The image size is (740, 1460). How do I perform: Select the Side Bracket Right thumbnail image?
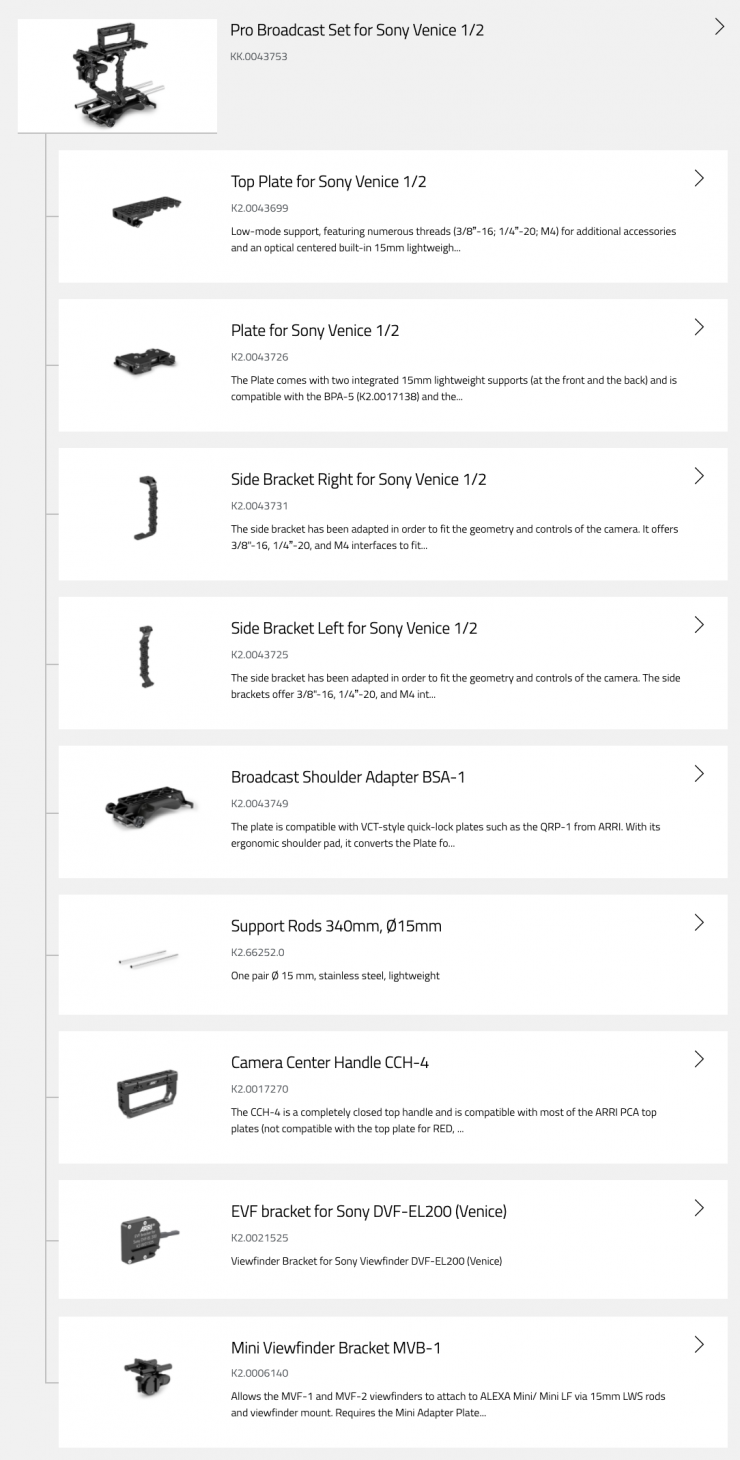point(146,510)
